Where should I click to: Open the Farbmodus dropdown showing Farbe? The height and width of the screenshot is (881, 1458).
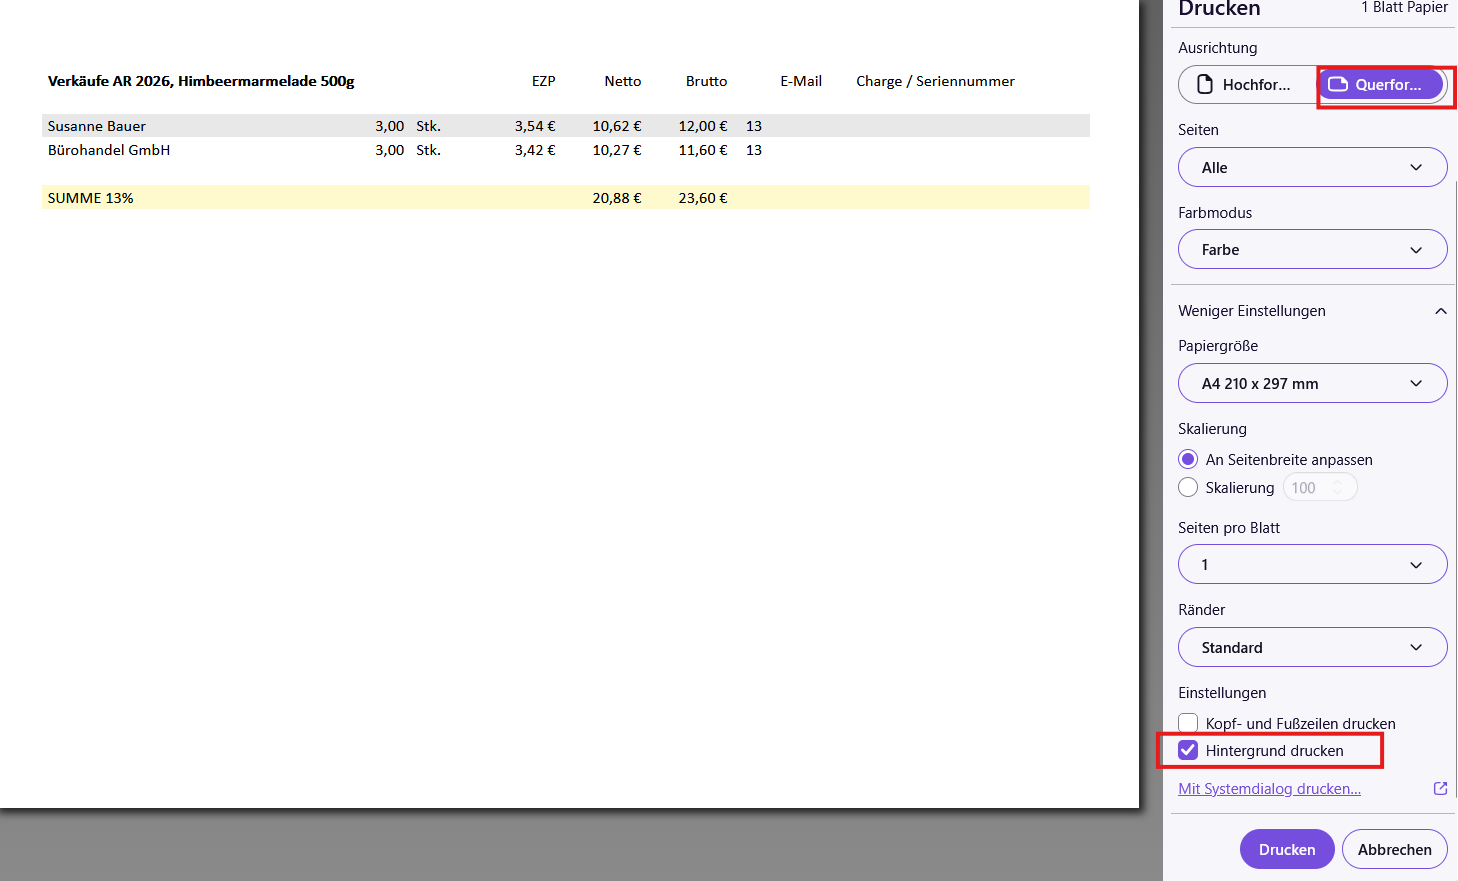click(1312, 250)
